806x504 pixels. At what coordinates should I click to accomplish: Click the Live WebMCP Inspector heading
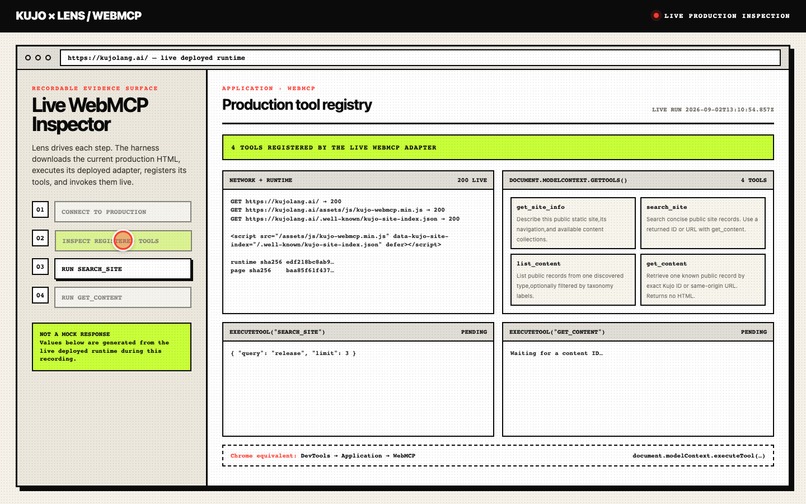pos(90,115)
